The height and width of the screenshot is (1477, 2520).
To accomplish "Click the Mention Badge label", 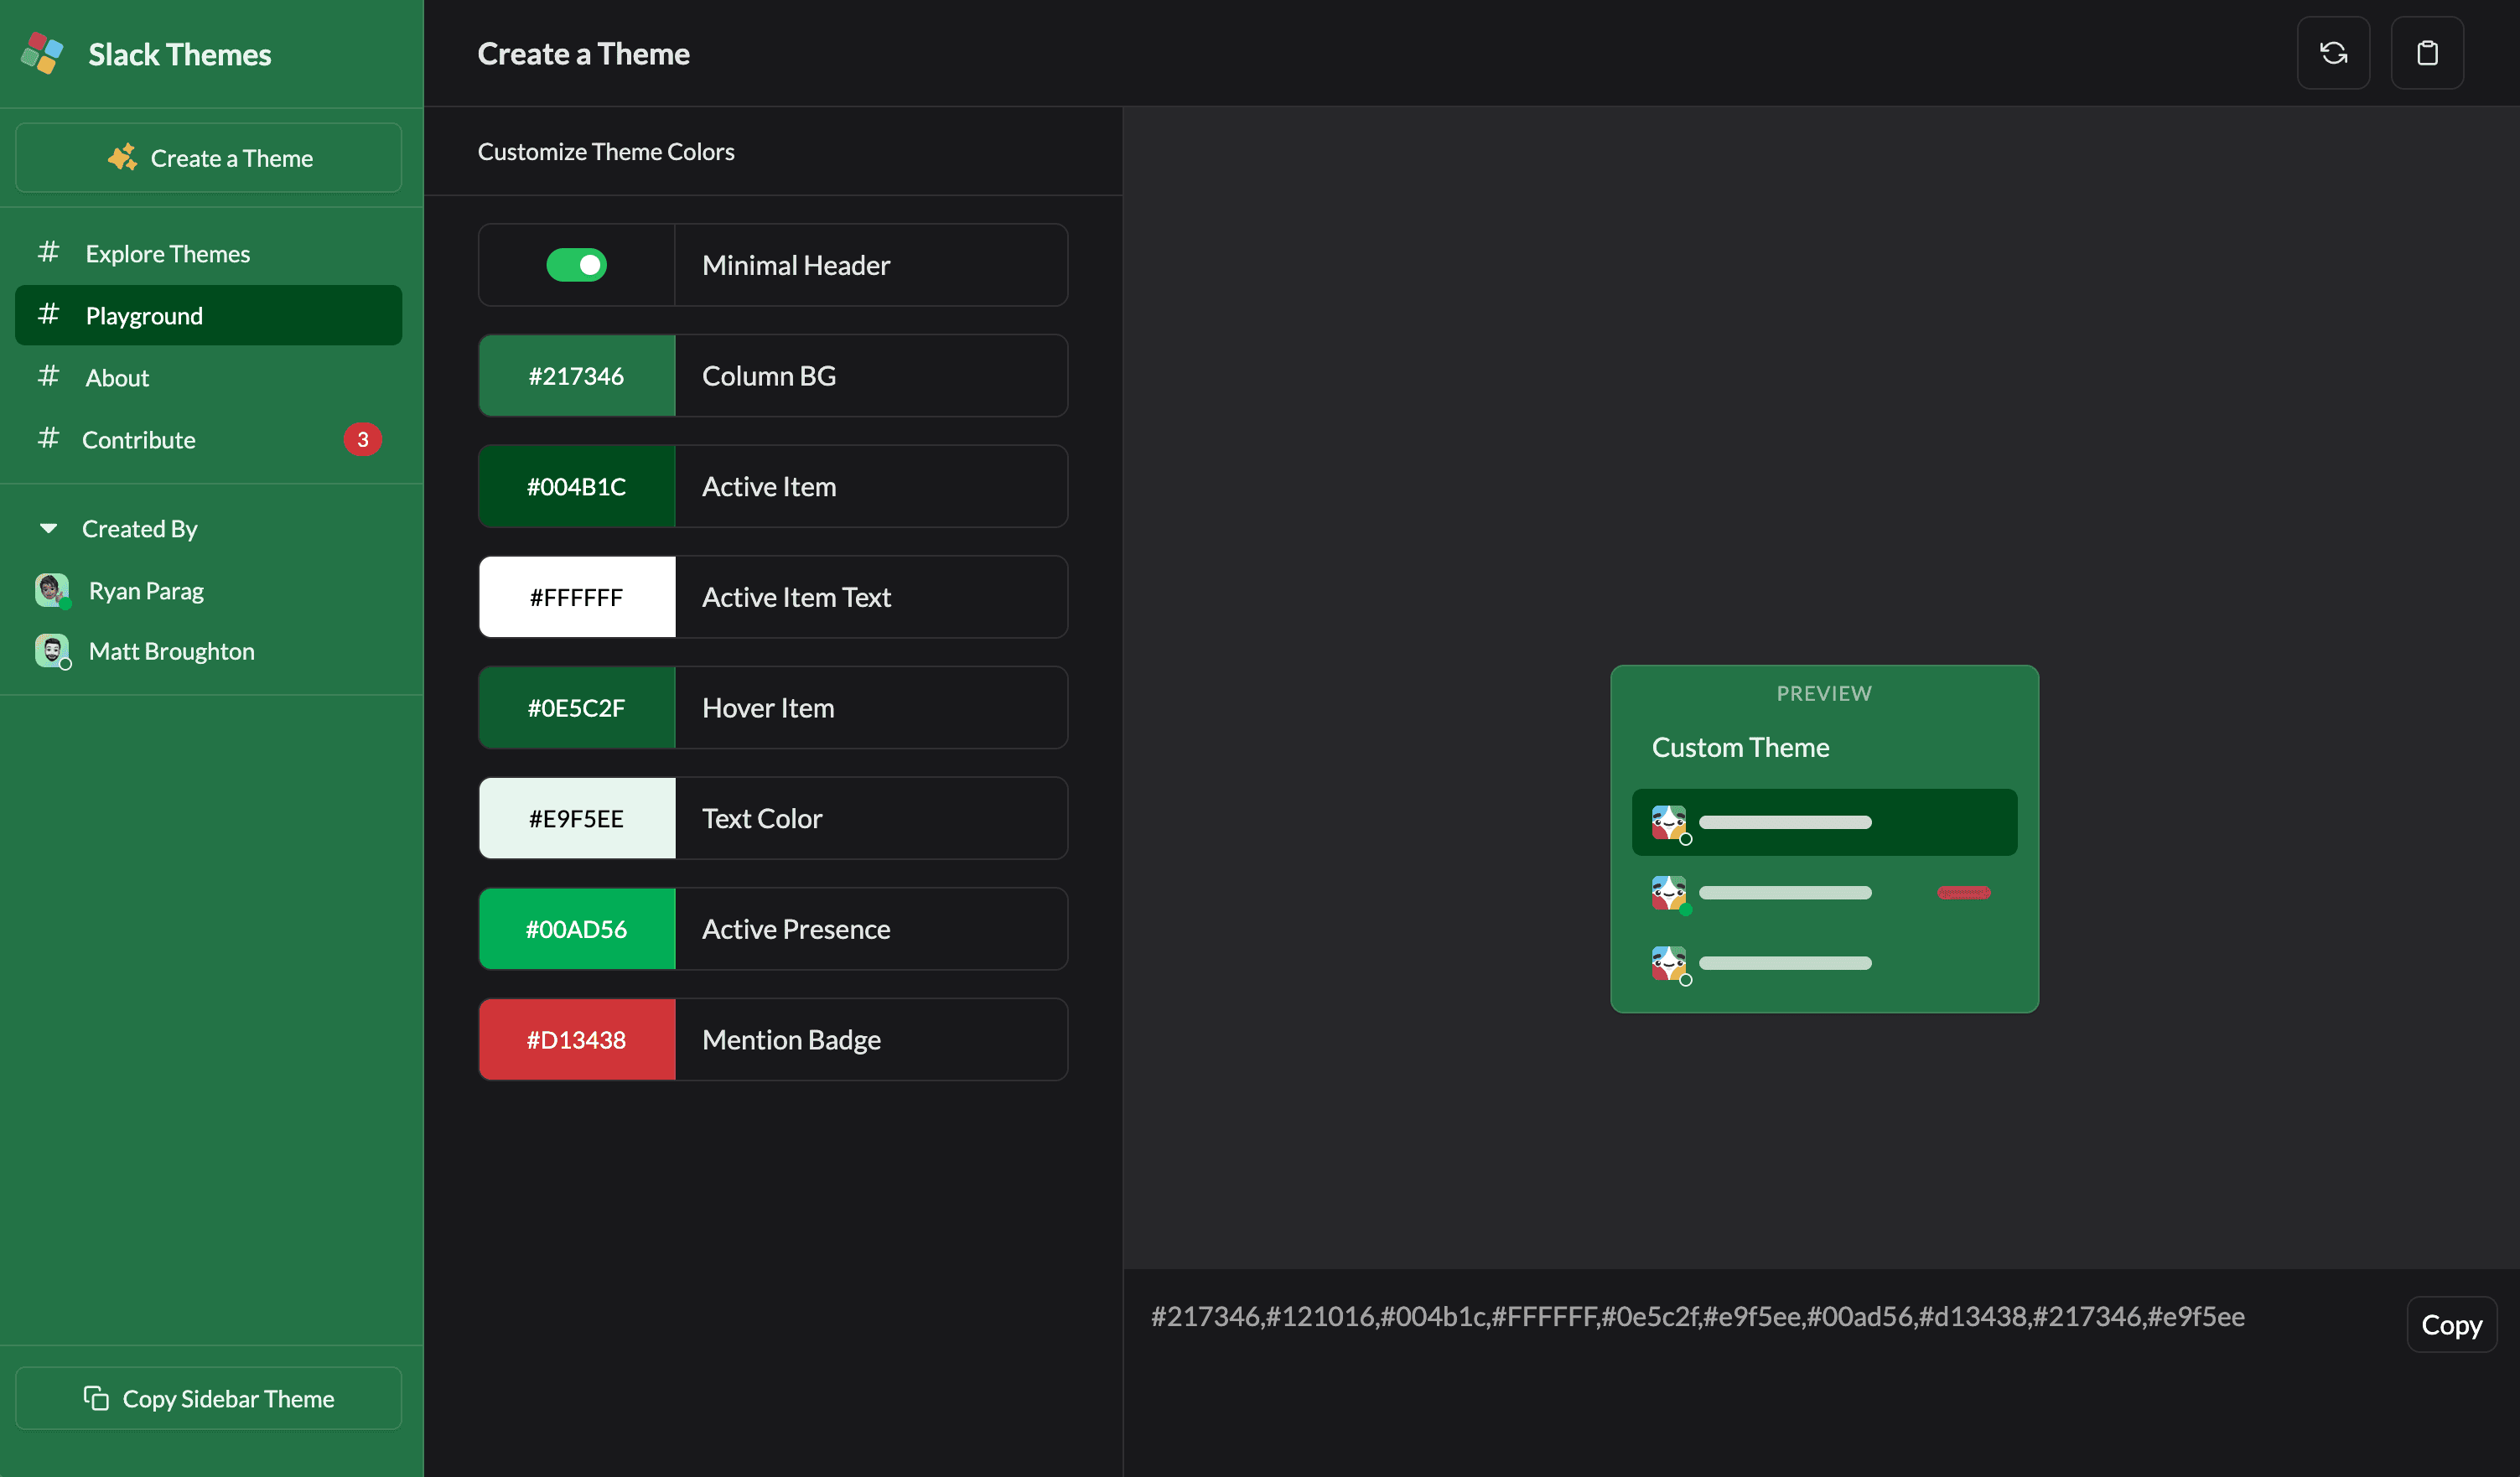I will (x=791, y=1040).
